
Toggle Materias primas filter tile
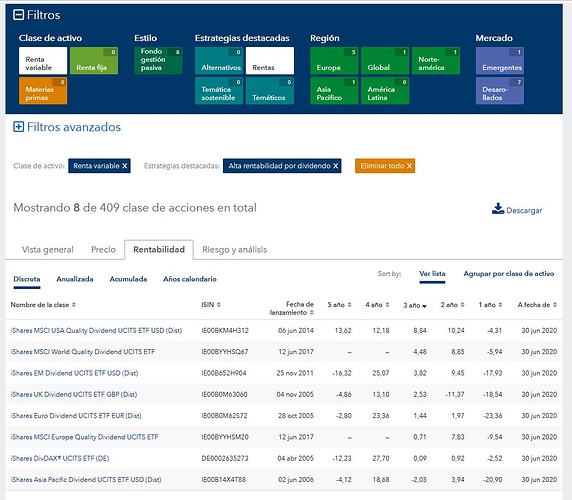[x=43, y=91]
